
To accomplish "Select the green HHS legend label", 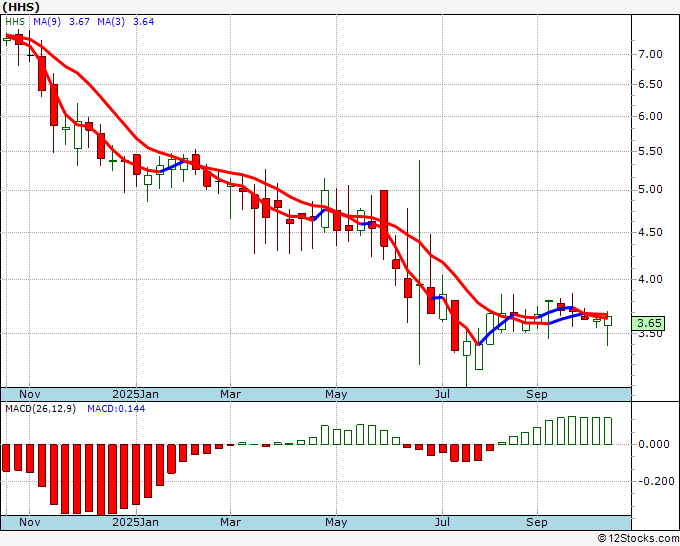I will click(15, 22).
